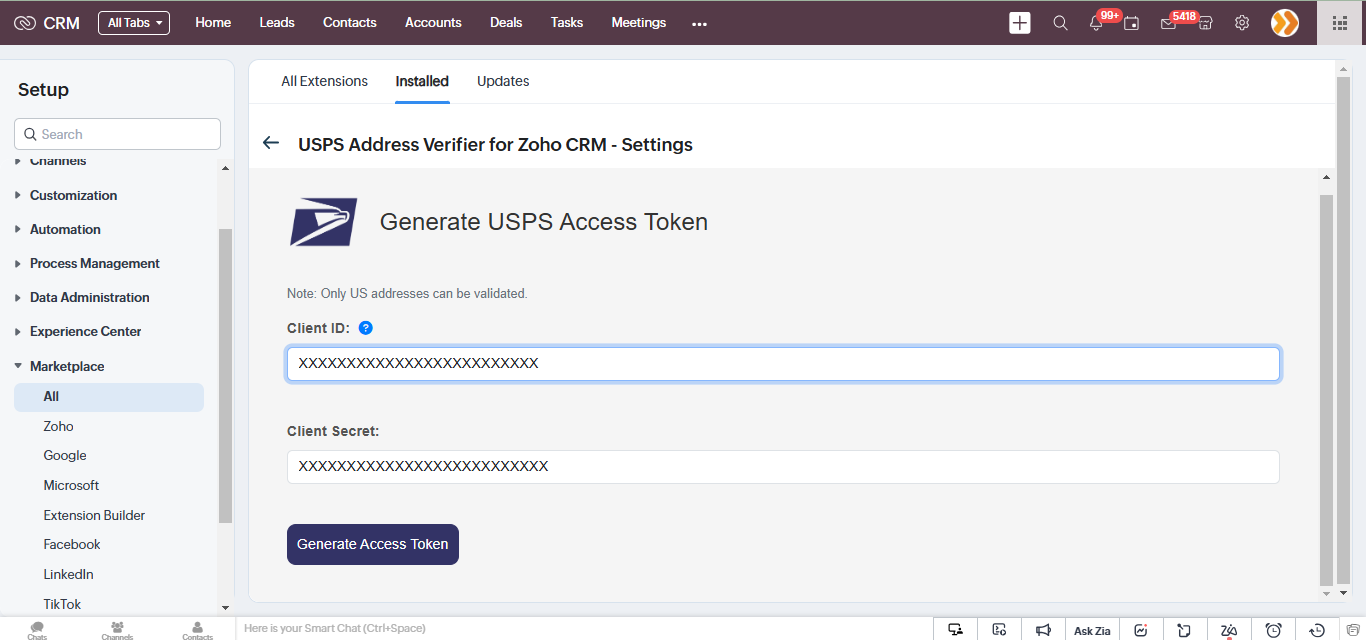This screenshot has width=1366, height=640.
Task: Open the Accounts module
Action: coord(433,23)
